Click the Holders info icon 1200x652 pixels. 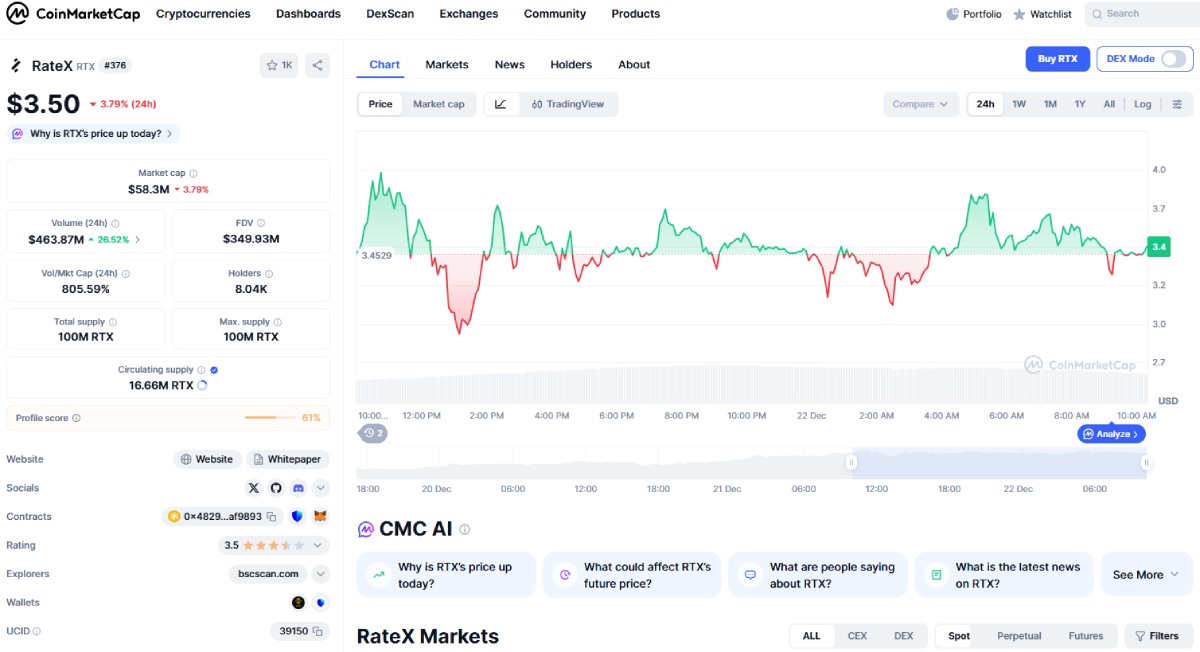[x=269, y=273]
